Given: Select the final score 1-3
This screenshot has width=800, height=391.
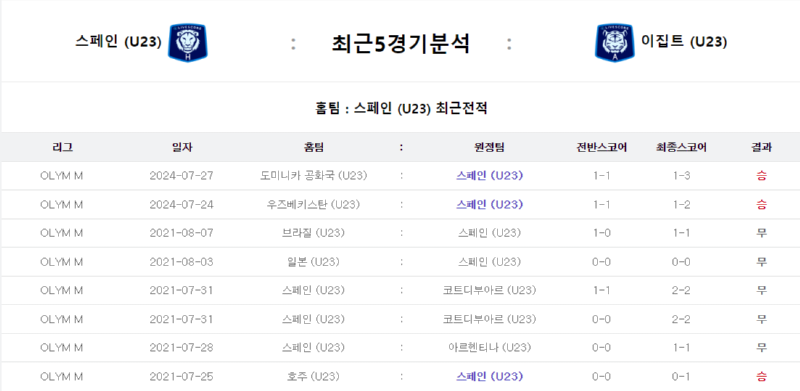Looking at the screenshot, I should (682, 176).
